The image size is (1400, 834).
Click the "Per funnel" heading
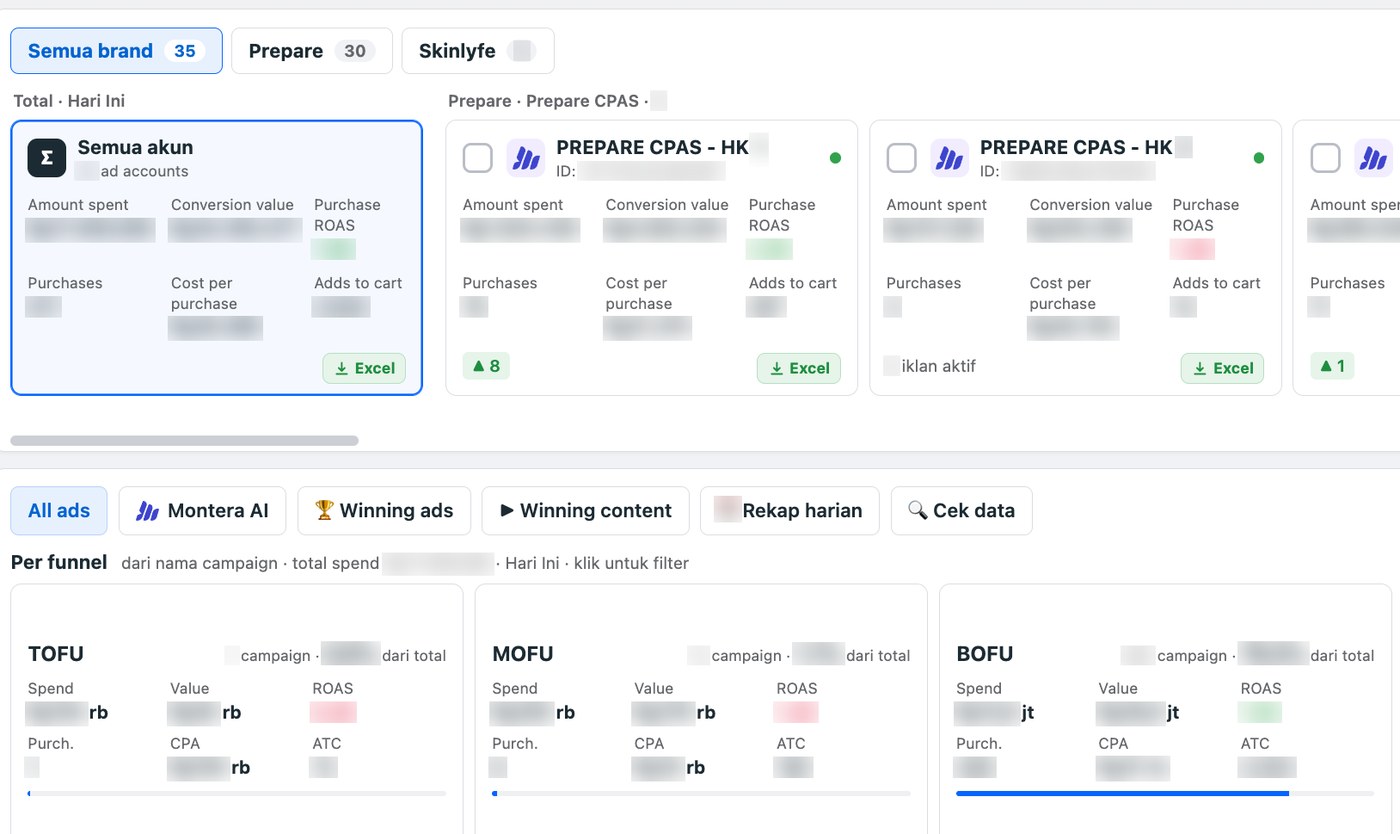(x=59, y=562)
